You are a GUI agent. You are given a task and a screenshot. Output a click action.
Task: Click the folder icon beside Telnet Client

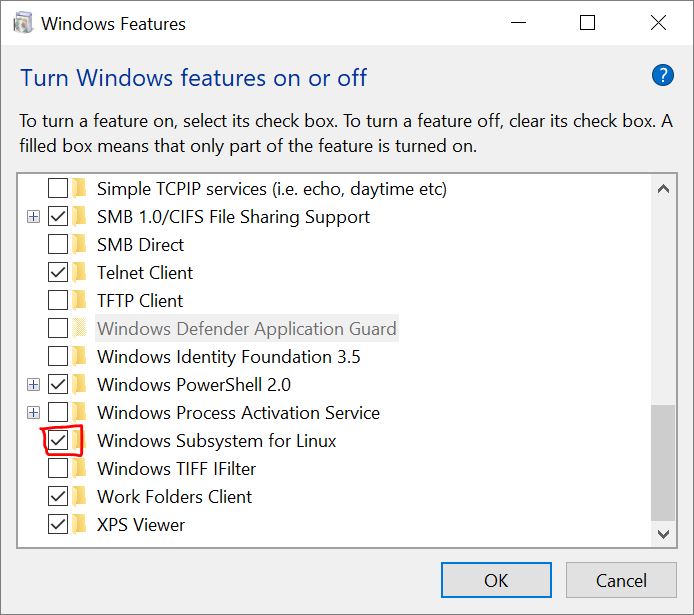[80, 273]
